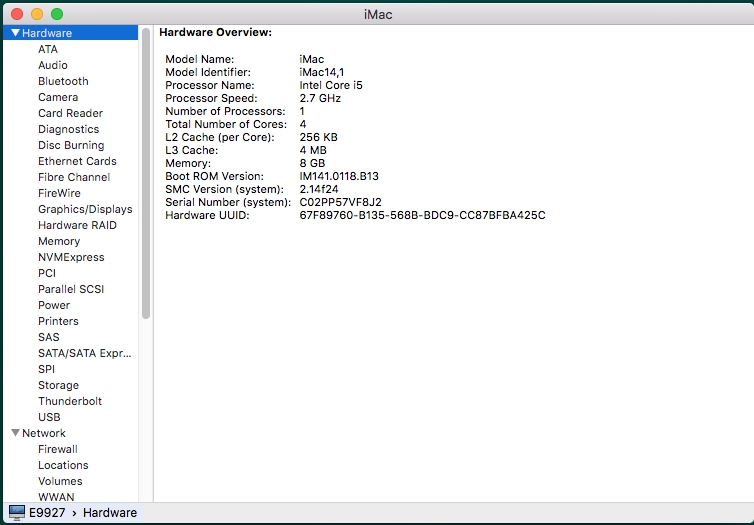Select Parallel SCSI entry
Viewport: 754px width, 525px height.
point(71,289)
